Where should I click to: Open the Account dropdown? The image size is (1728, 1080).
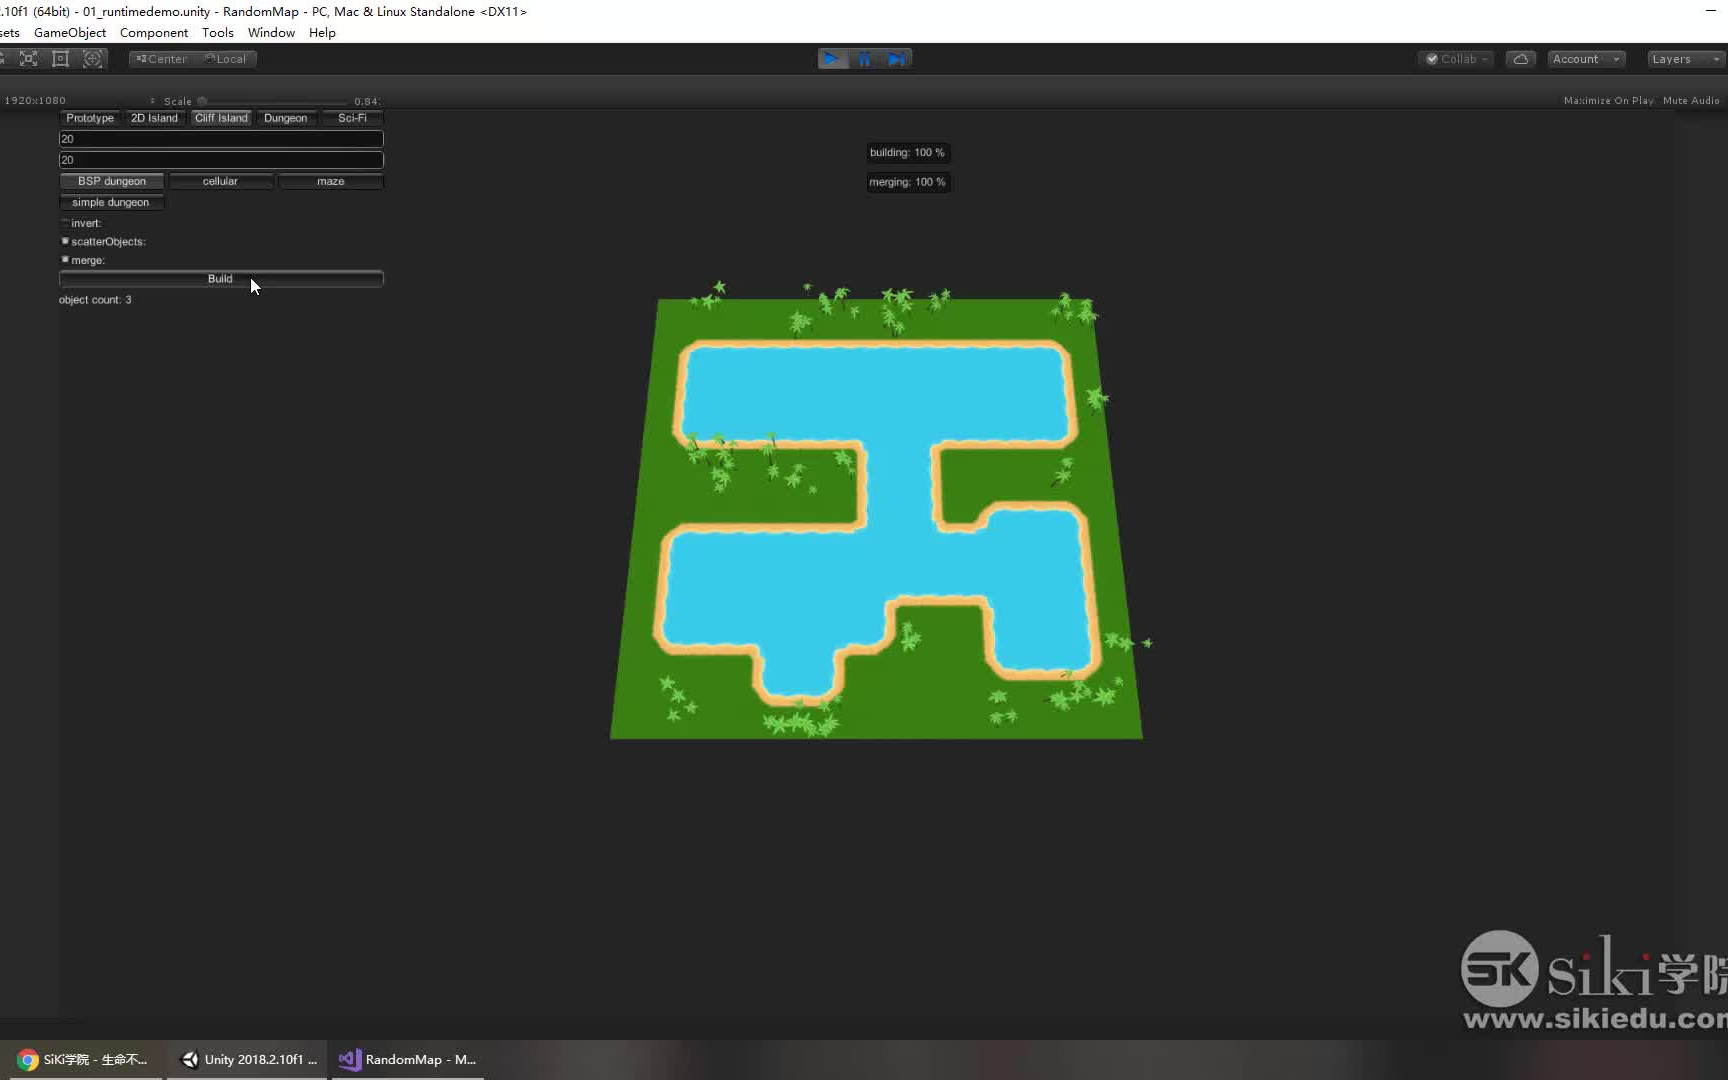pyautogui.click(x=1586, y=59)
